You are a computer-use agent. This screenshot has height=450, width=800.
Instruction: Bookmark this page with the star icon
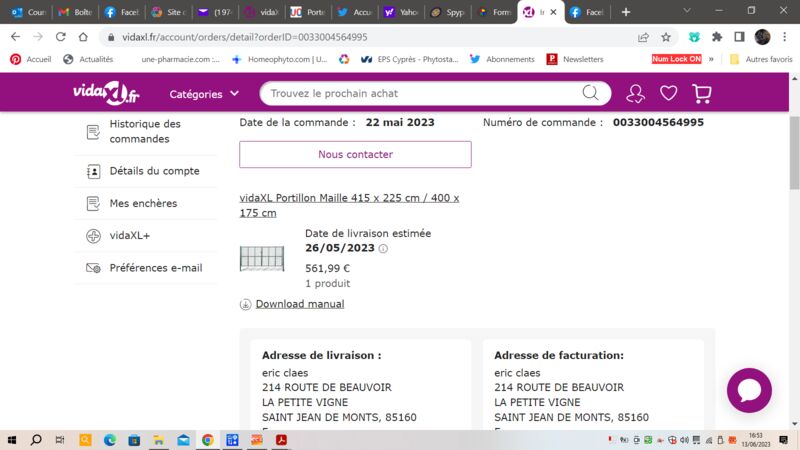click(x=666, y=37)
